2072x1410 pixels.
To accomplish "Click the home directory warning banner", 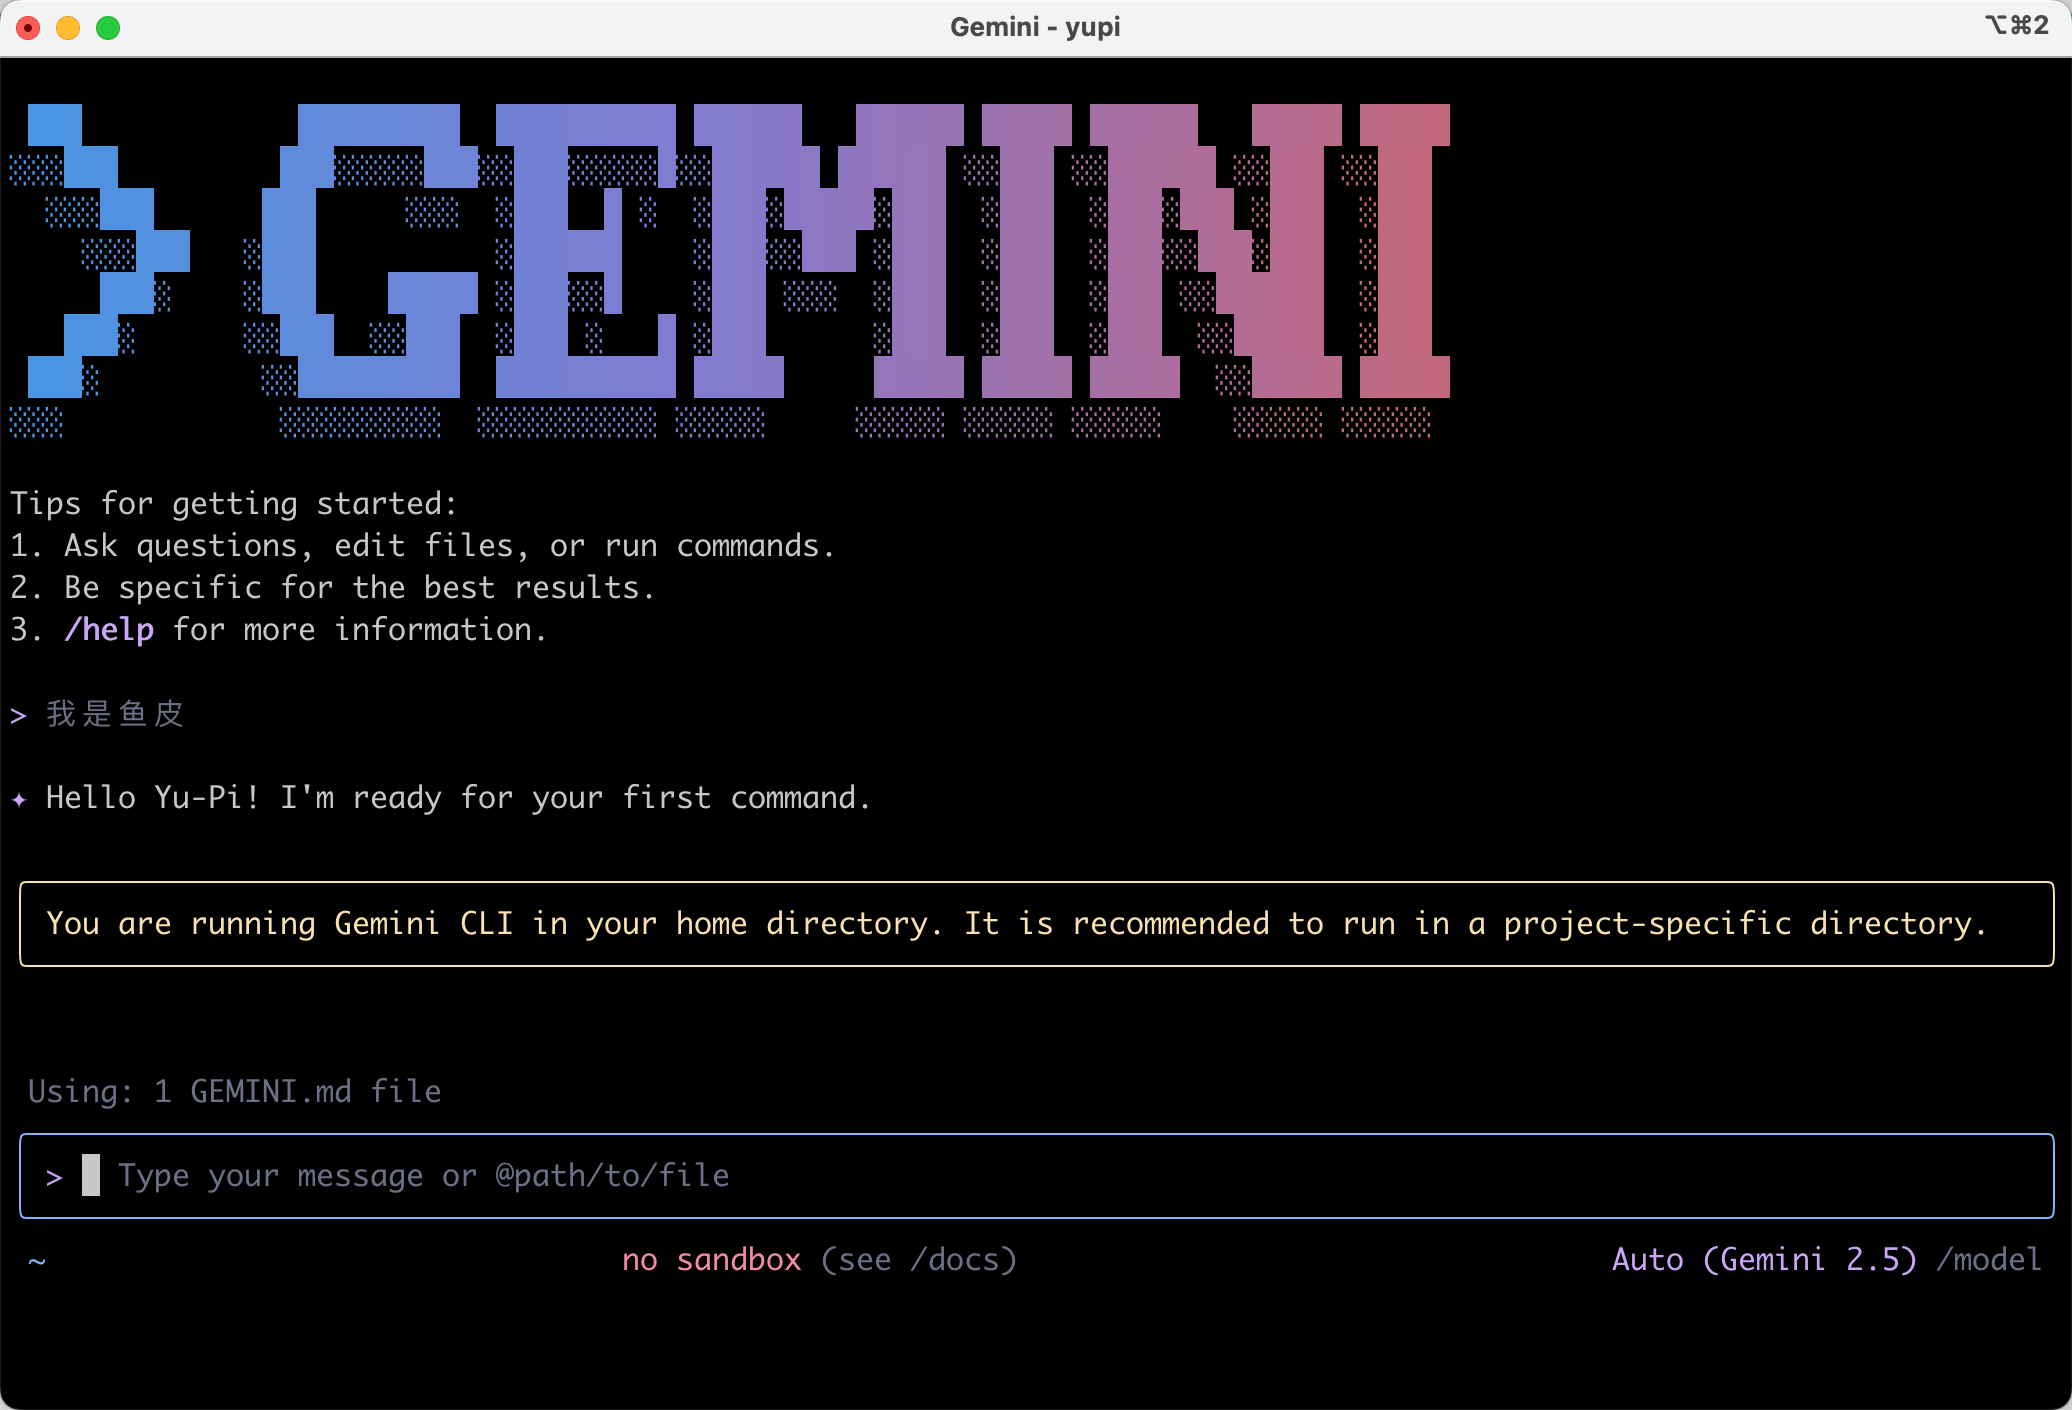I will pos(1036,924).
